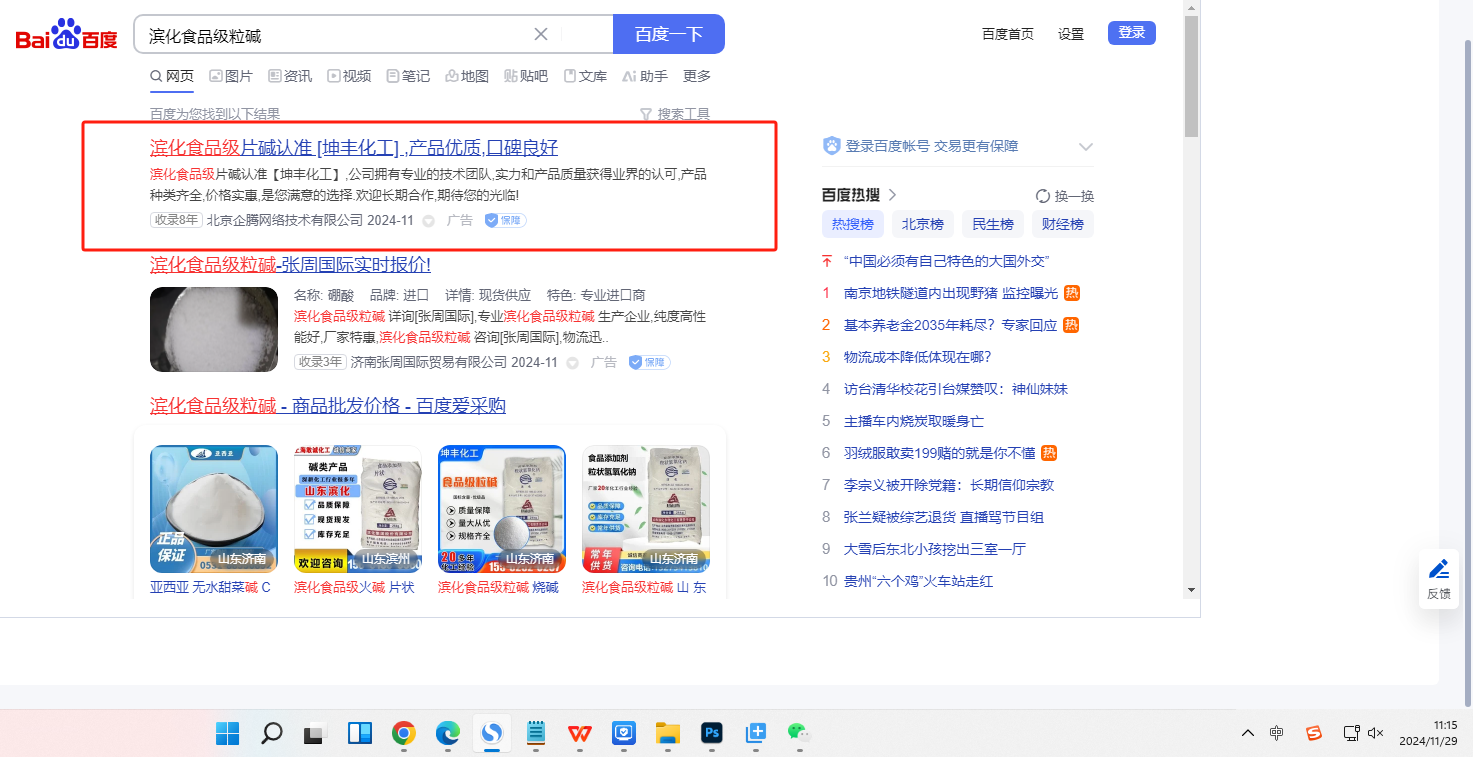Select the 热搜榜 hot list tab
Image resolution: width=1473 pixels, height=757 pixels.
coord(853,224)
